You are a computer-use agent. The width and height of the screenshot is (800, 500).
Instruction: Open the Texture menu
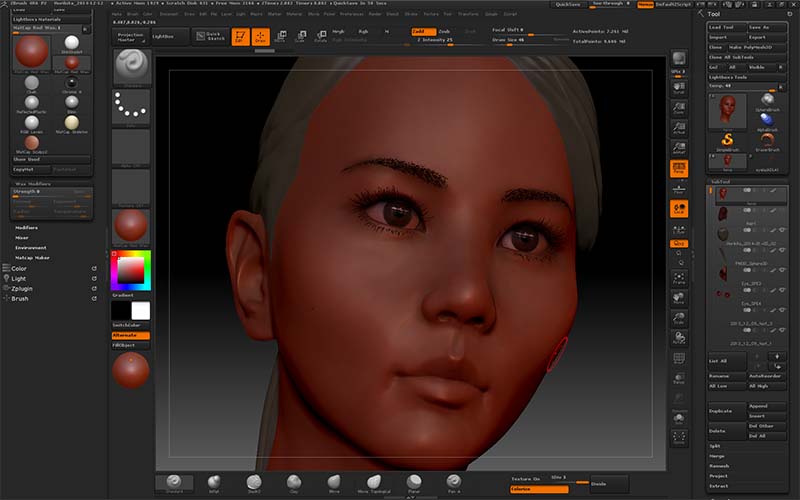(431, 14)
